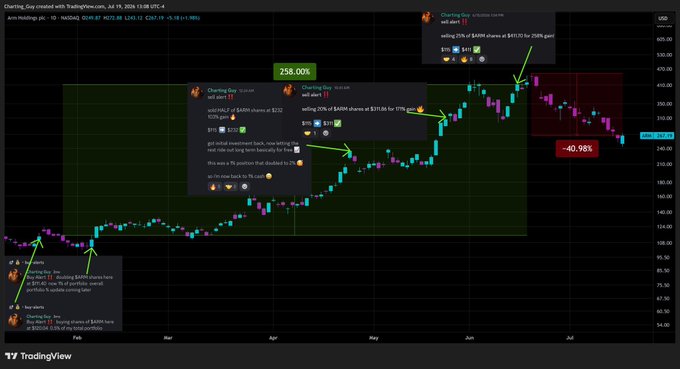Viewport: 680px width, 369px height.
Task: Click the 180.00 price axis label
Action: tap(664, 183)
